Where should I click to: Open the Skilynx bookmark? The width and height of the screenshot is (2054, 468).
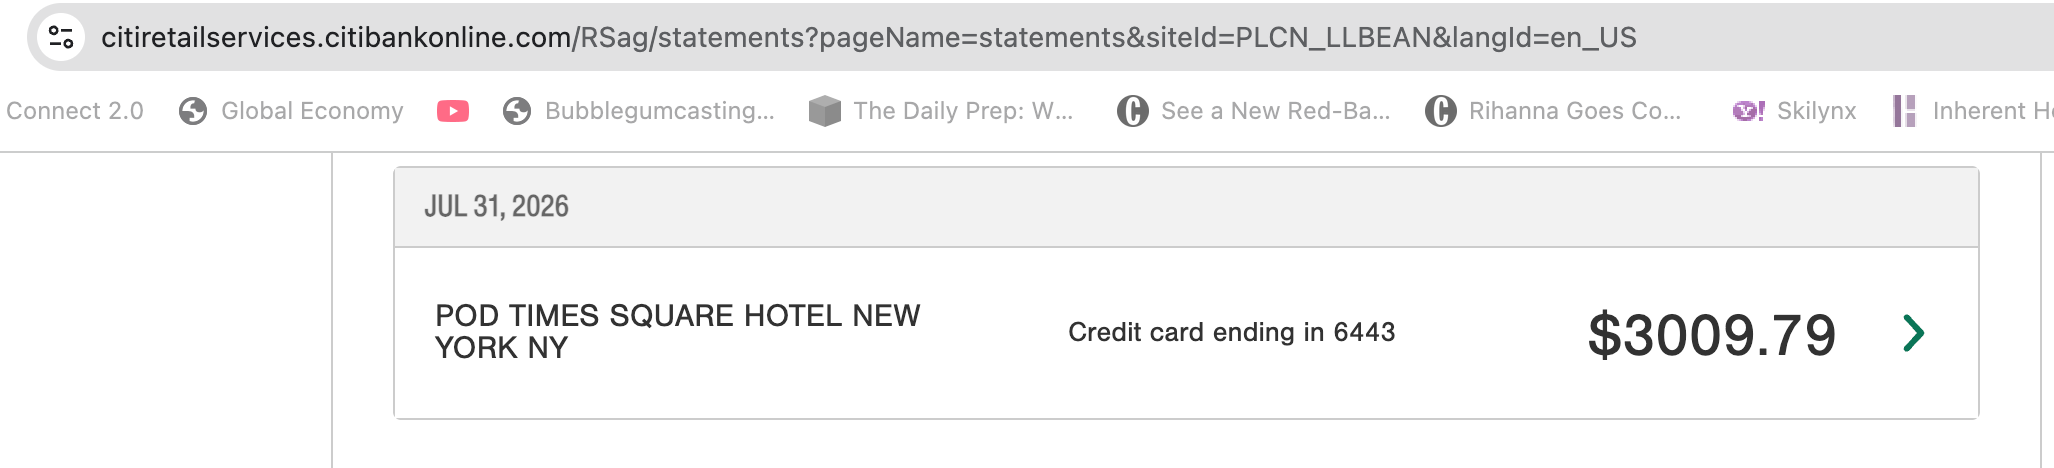click(x=1816, y=111)
